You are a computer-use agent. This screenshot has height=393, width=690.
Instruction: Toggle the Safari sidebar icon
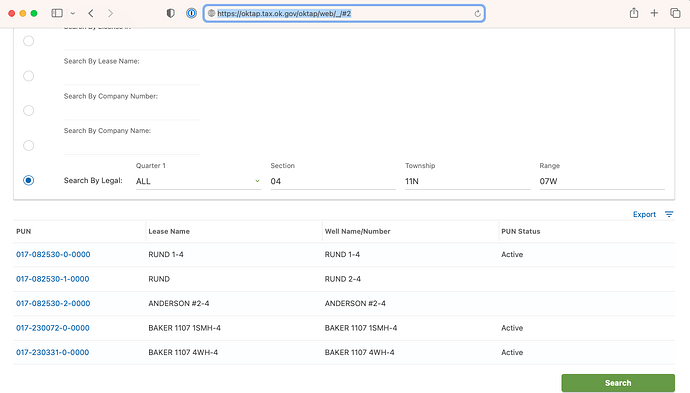(x=57, y=13)
